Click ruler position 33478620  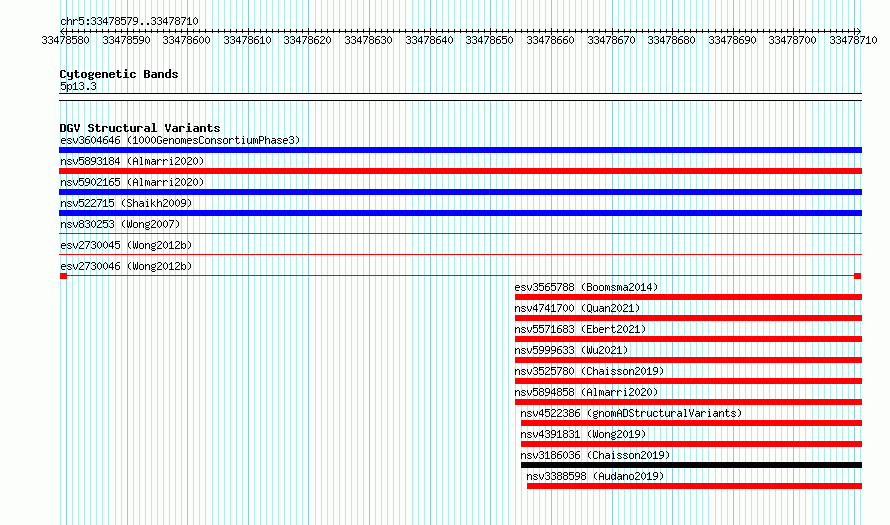click(x=307, y=40)
